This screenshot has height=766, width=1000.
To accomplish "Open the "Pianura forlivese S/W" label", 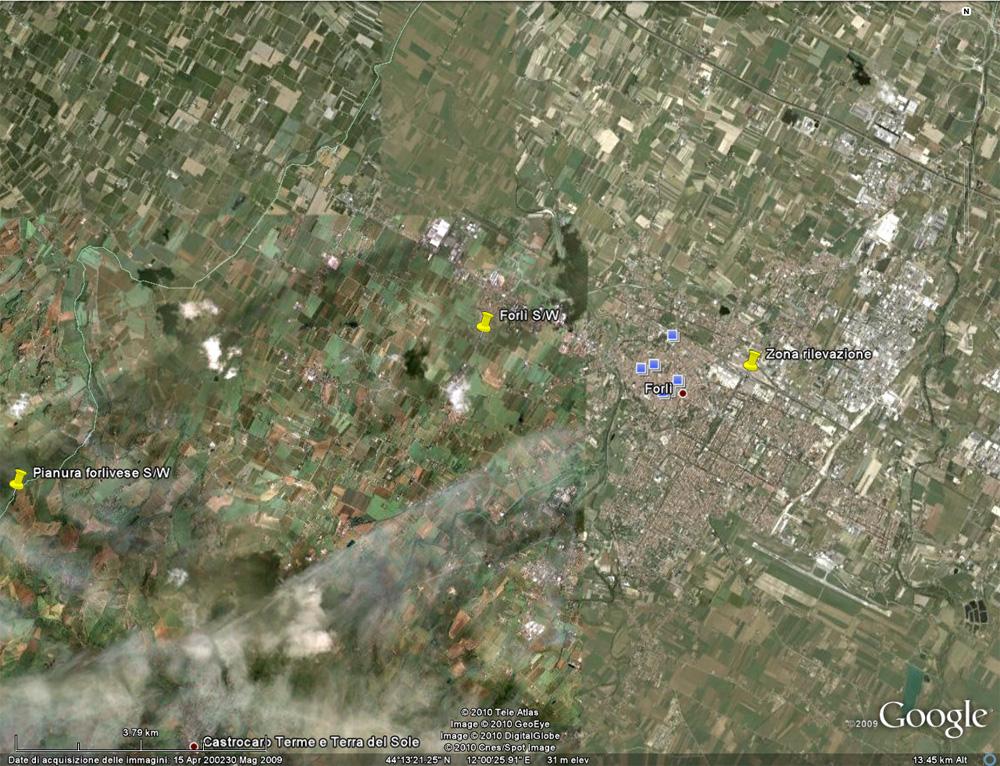I will [x=101, y=472].
